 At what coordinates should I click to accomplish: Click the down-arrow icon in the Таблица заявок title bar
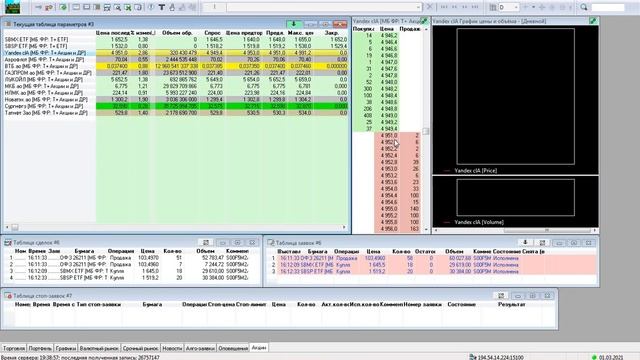(525, 242)
